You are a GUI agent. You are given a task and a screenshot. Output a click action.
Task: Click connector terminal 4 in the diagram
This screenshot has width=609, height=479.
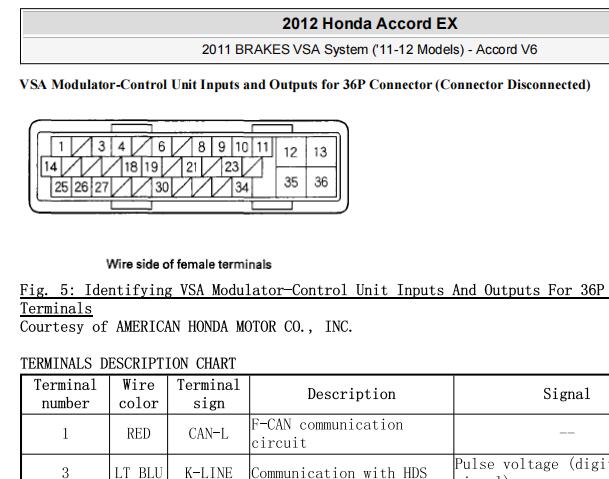pos(122,146)
